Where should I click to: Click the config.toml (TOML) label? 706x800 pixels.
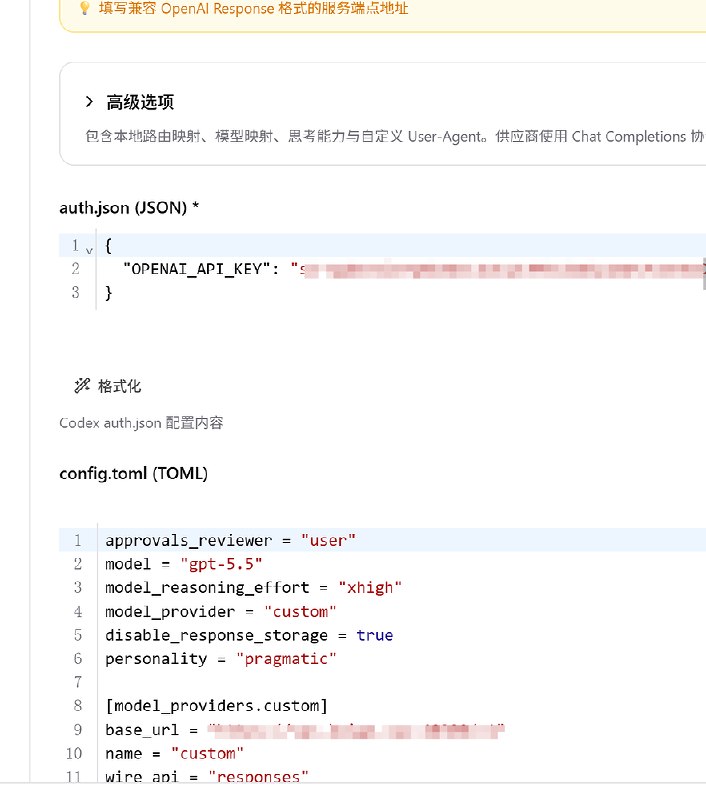(x=134, y=473)
